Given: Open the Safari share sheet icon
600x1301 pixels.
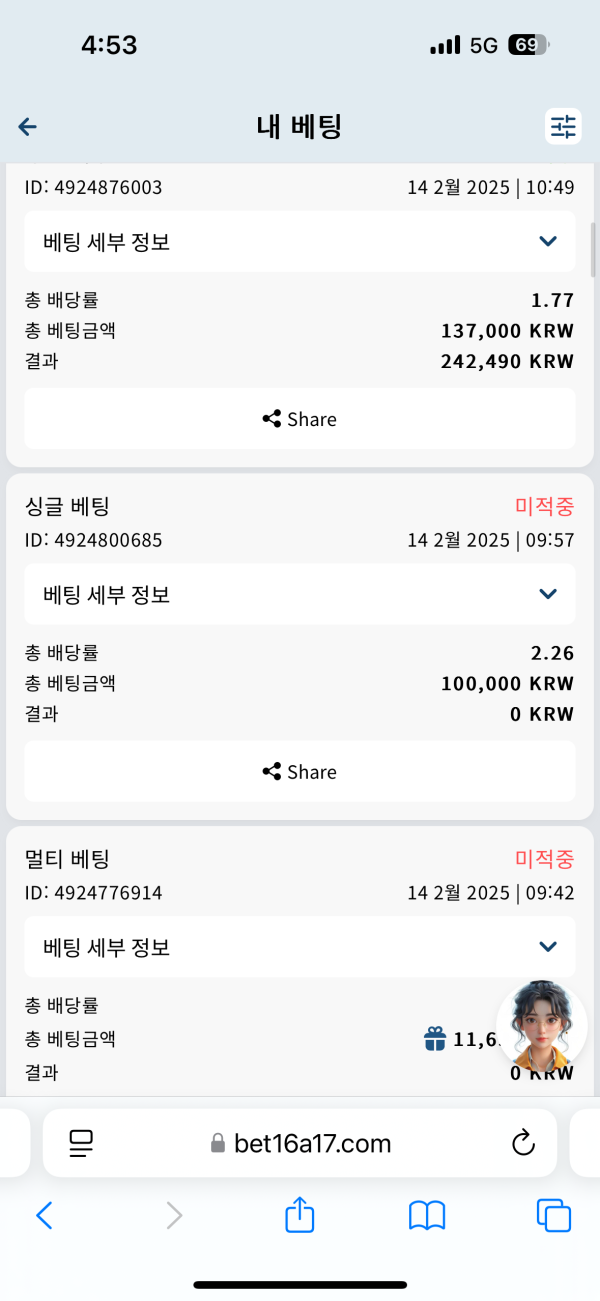Looking at the screenshot, I should click(x=299, y=1216).
